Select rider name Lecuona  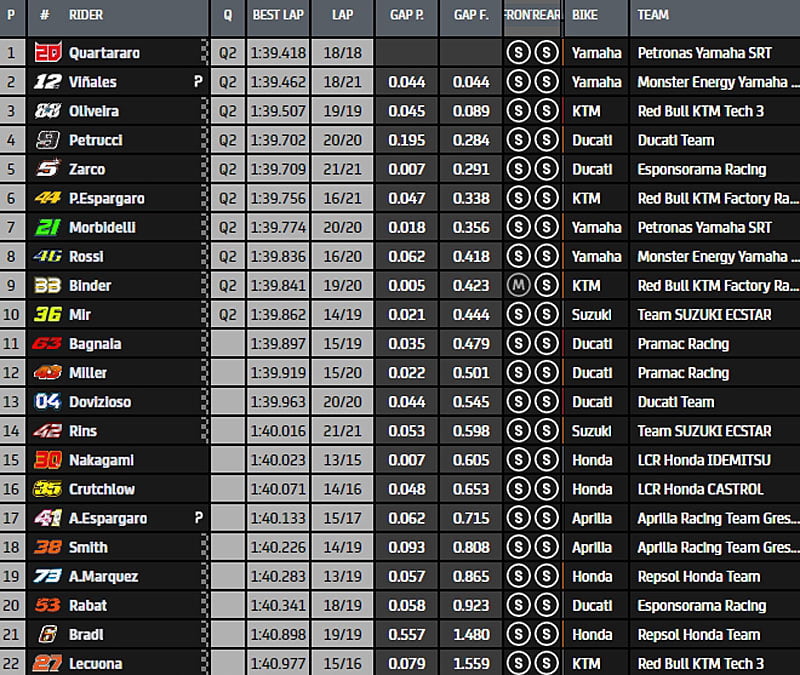click(x=95, y=664)
